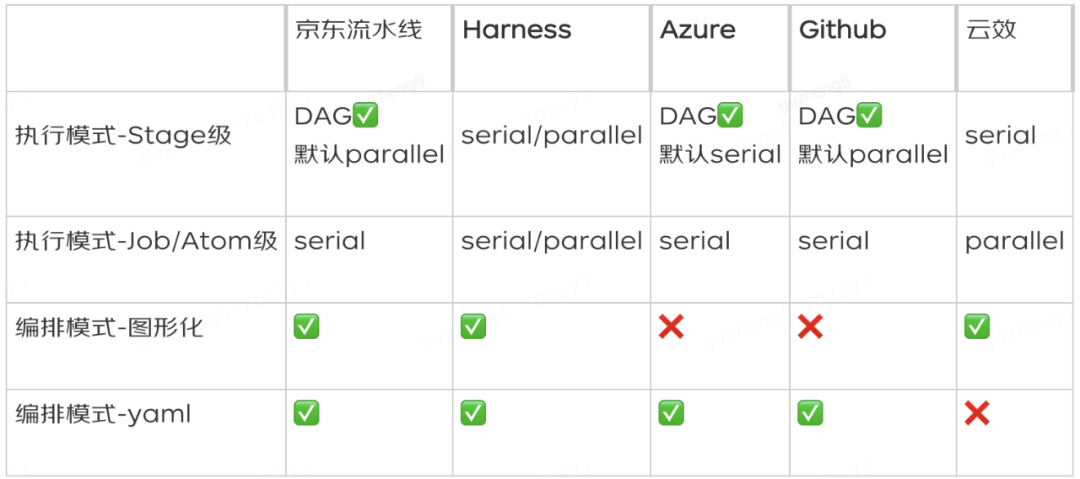The width and height of the screenshot is (1080, 479).
Task: Click the parallel cell in 云效 column
Action: point(1015,241)
